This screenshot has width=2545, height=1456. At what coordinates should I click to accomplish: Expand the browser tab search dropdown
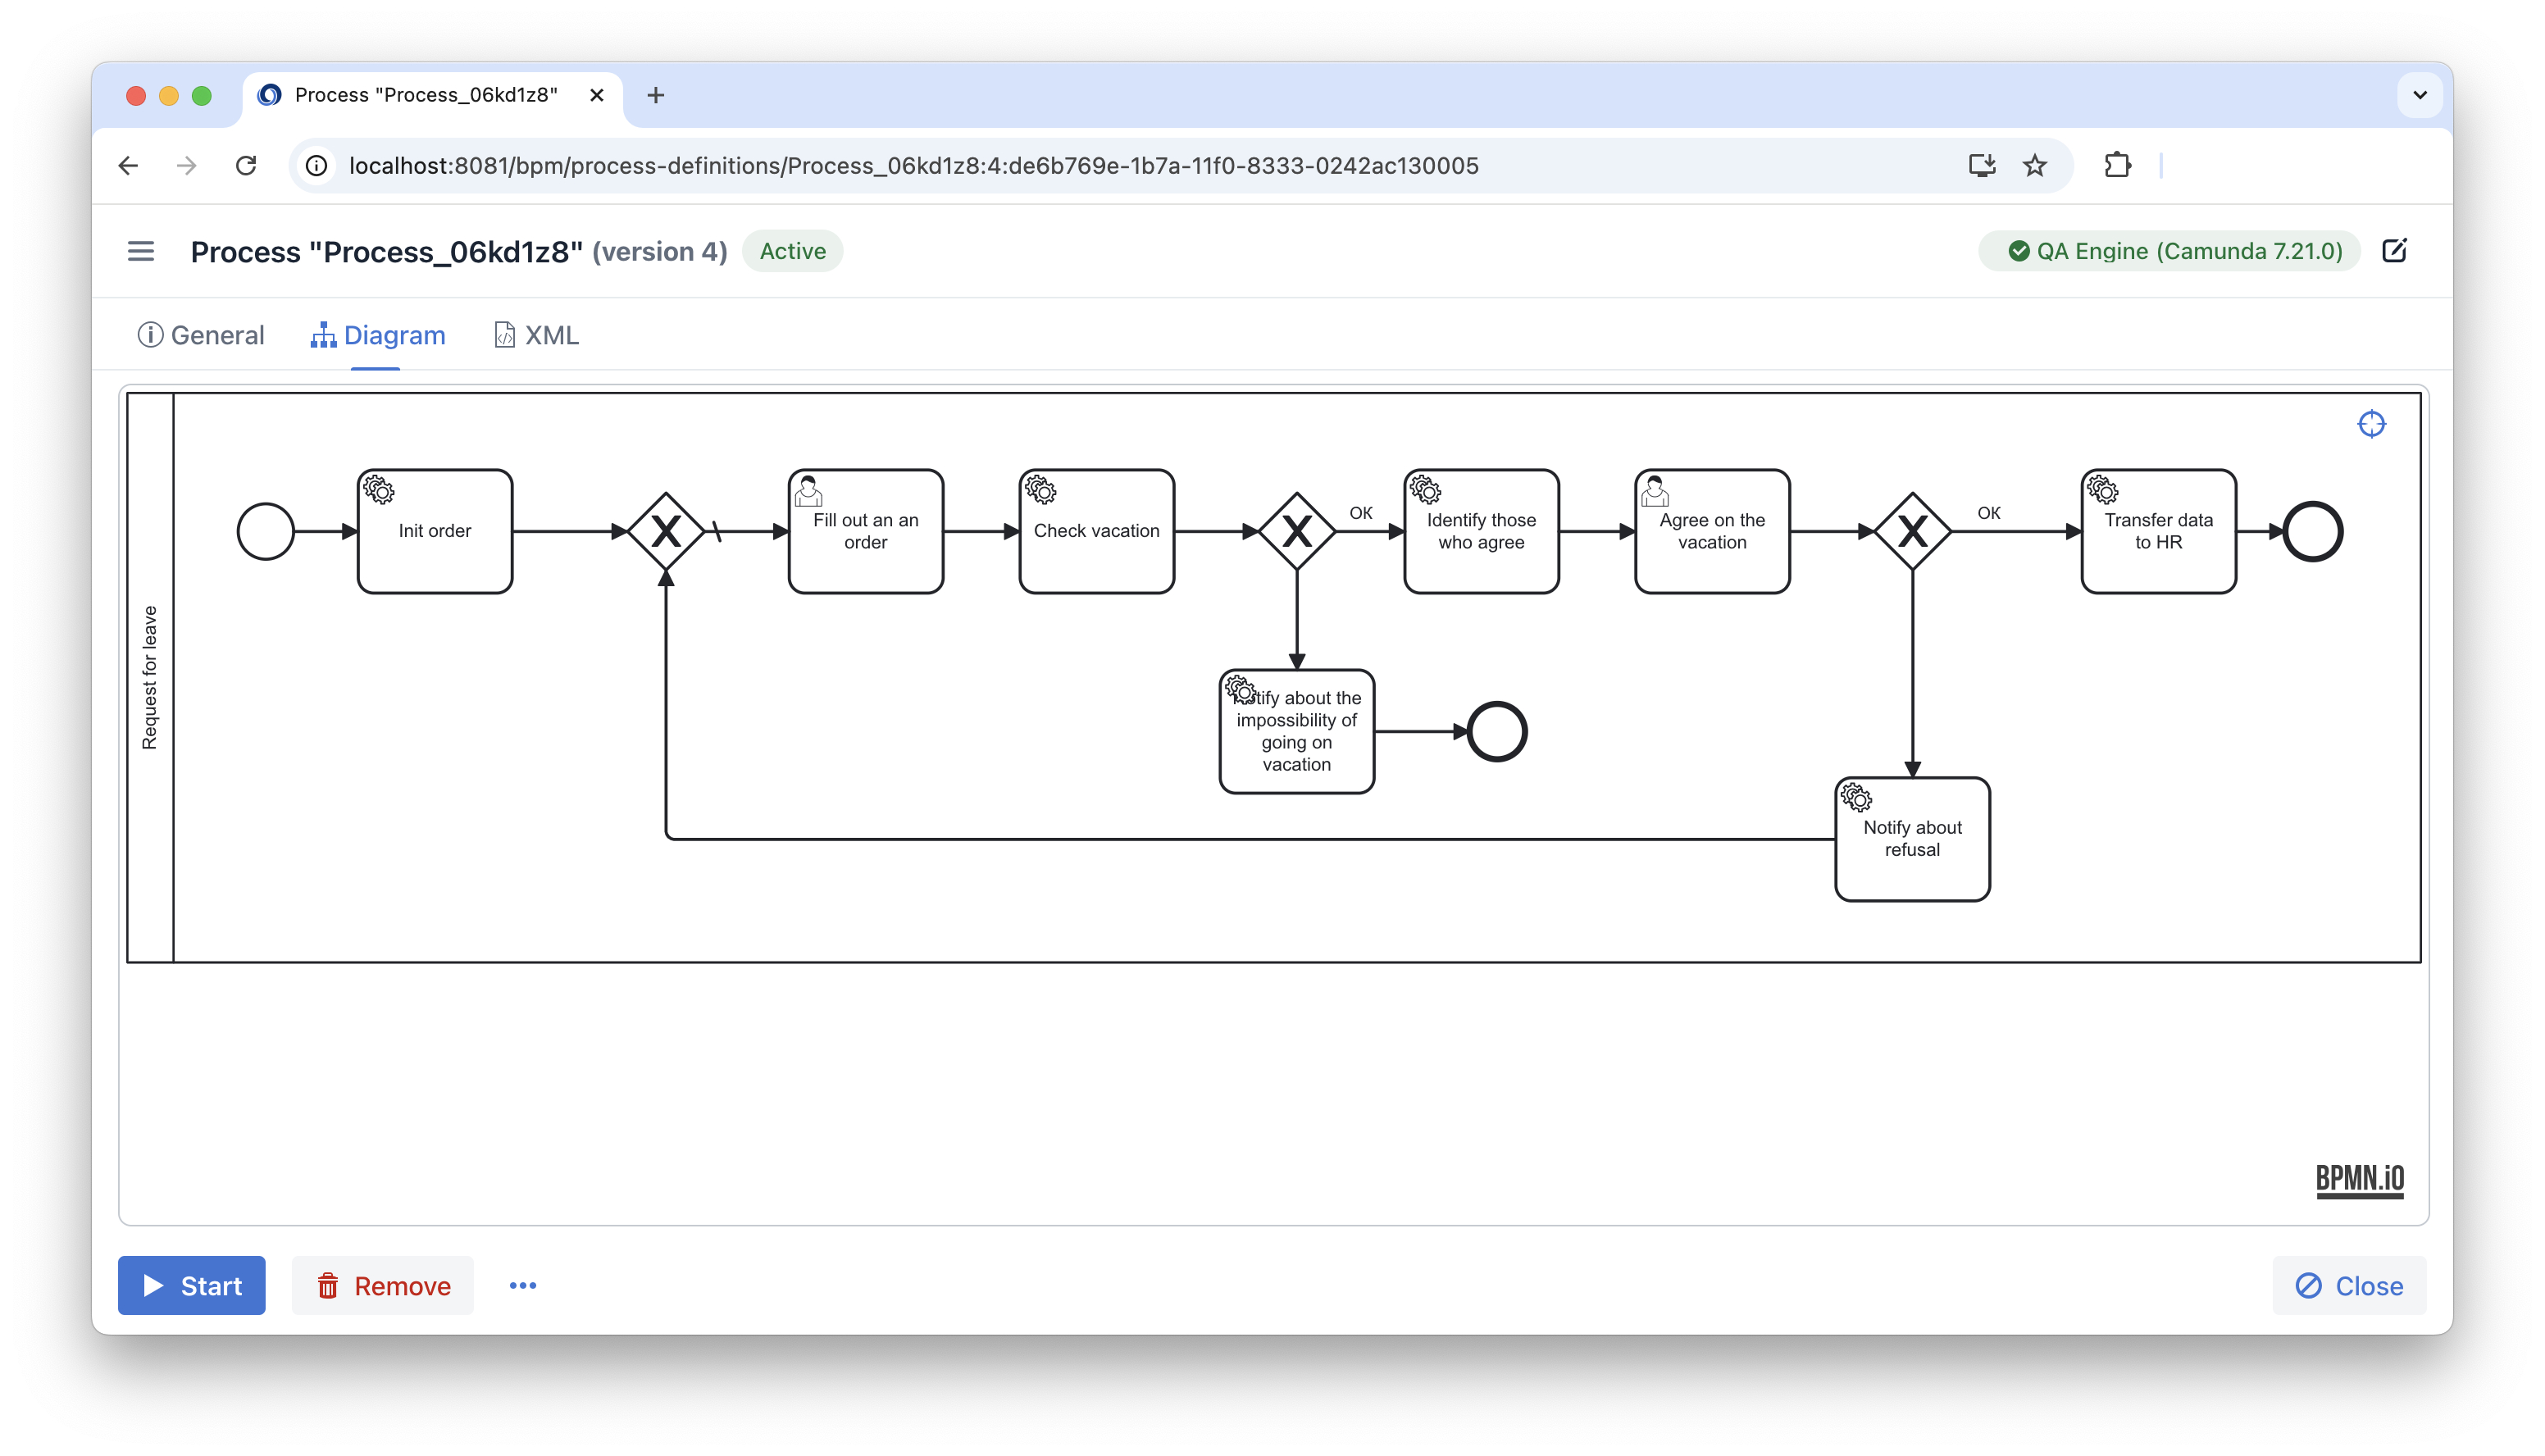(2420, 95)
